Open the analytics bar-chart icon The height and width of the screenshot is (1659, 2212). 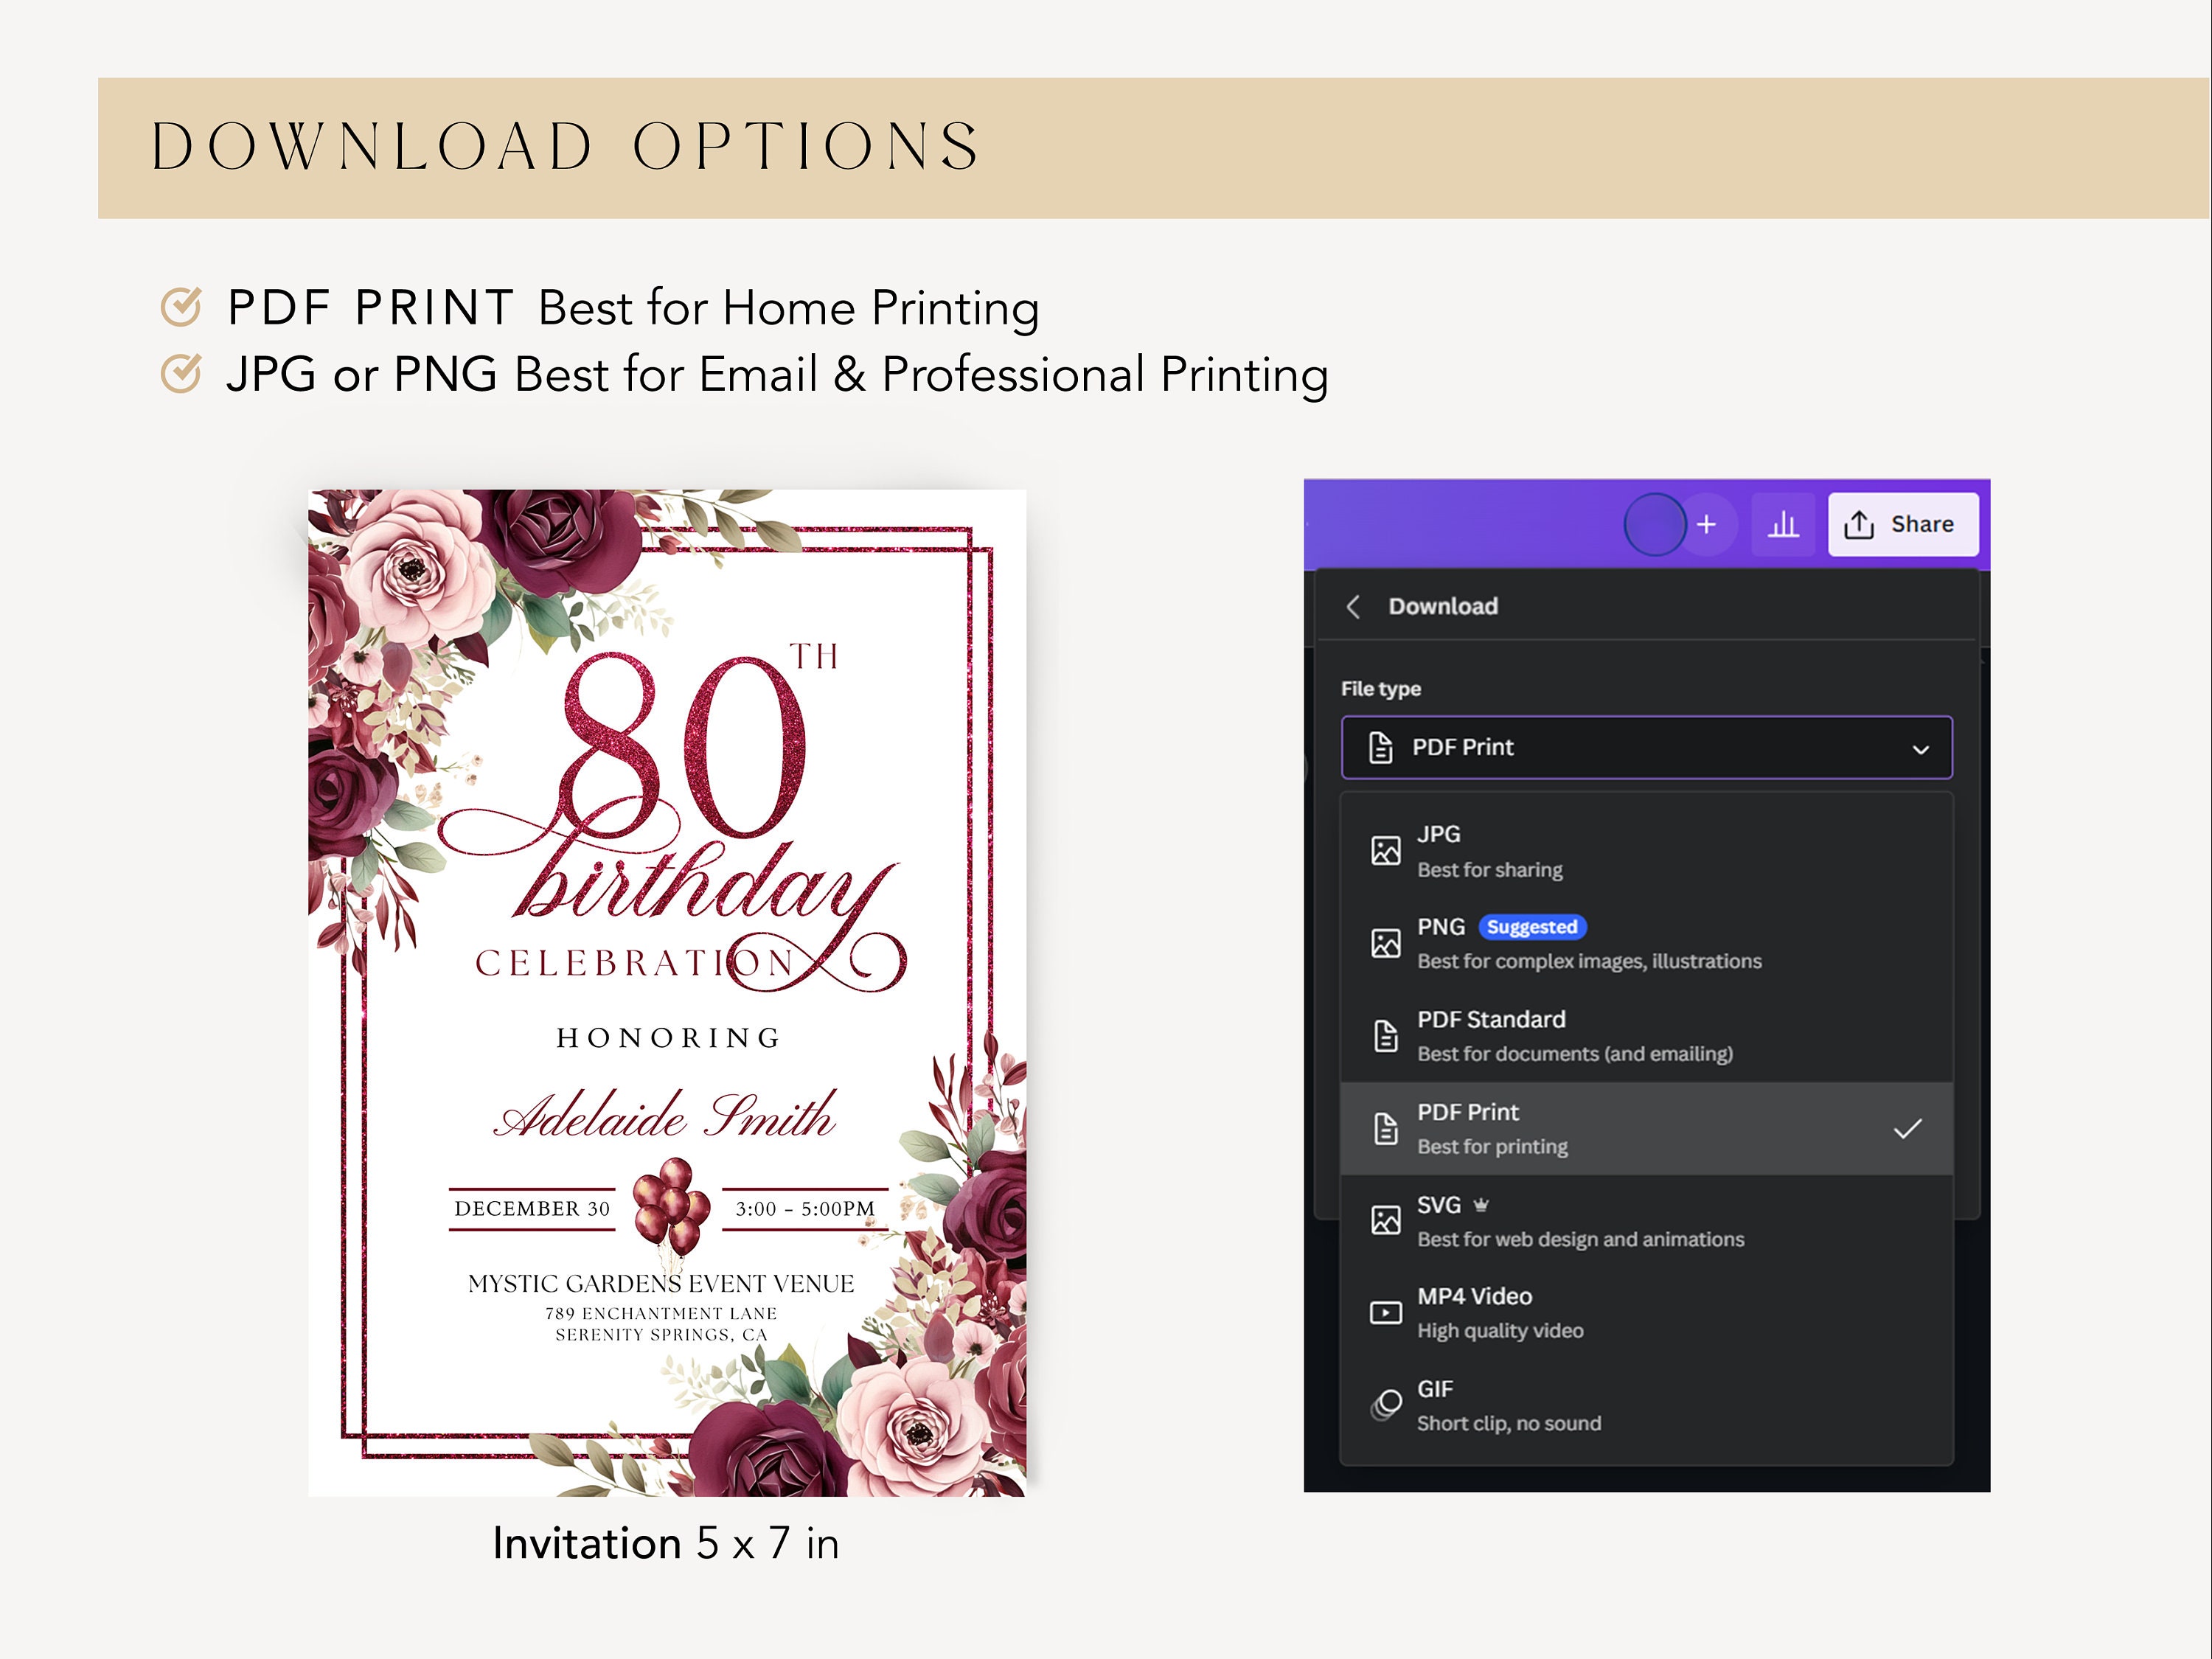pos(1784,523)
